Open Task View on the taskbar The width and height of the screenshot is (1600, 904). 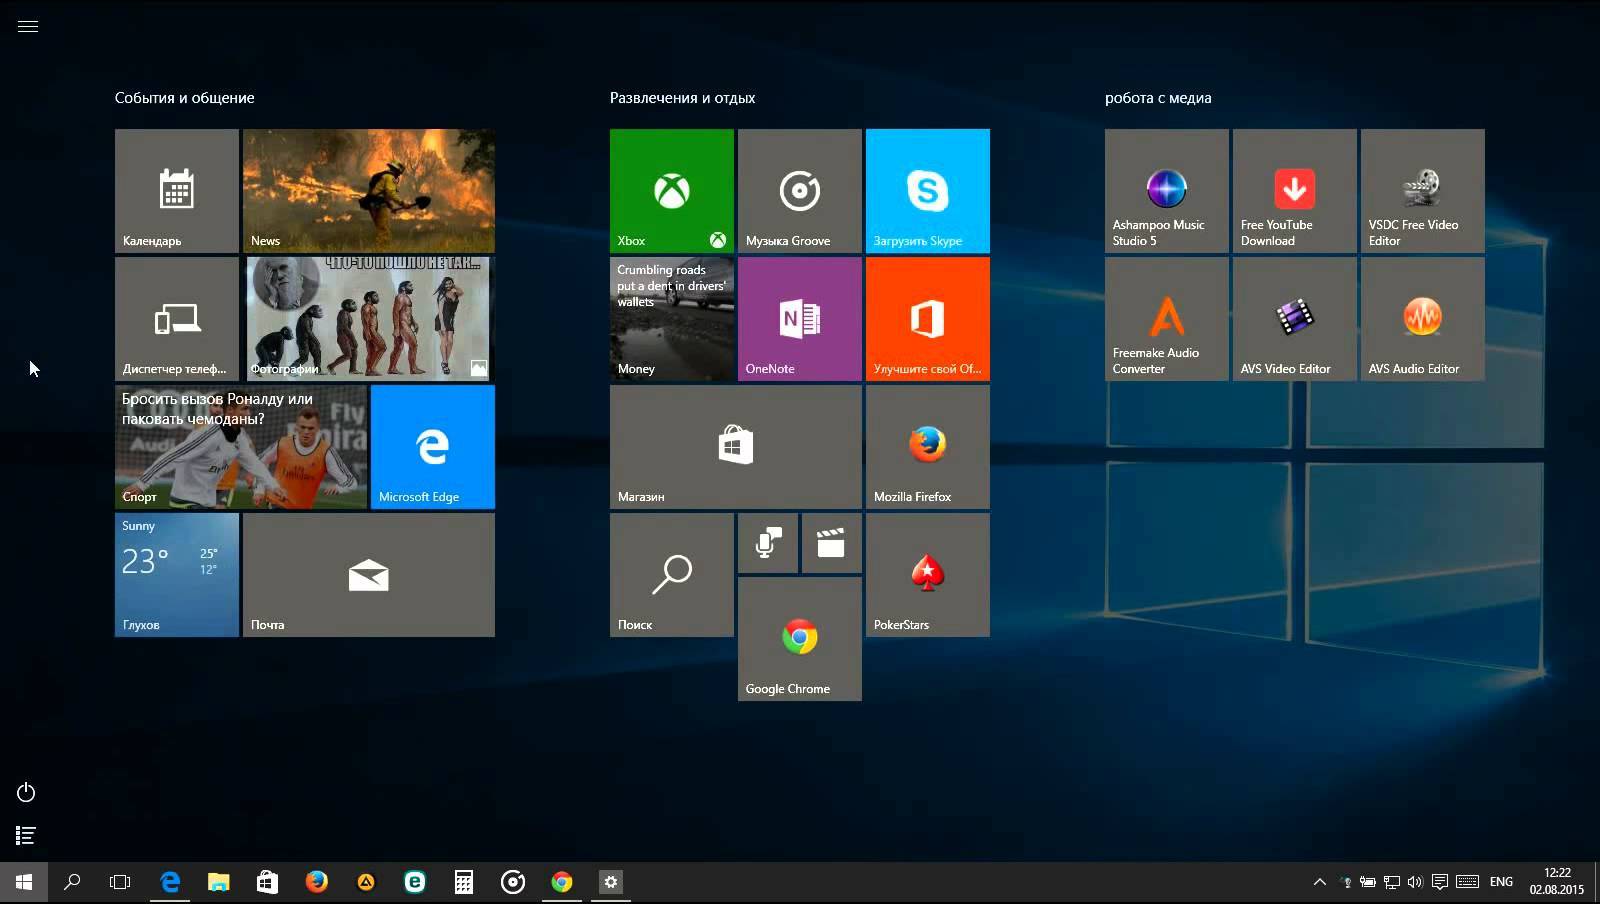pos(120,882)
